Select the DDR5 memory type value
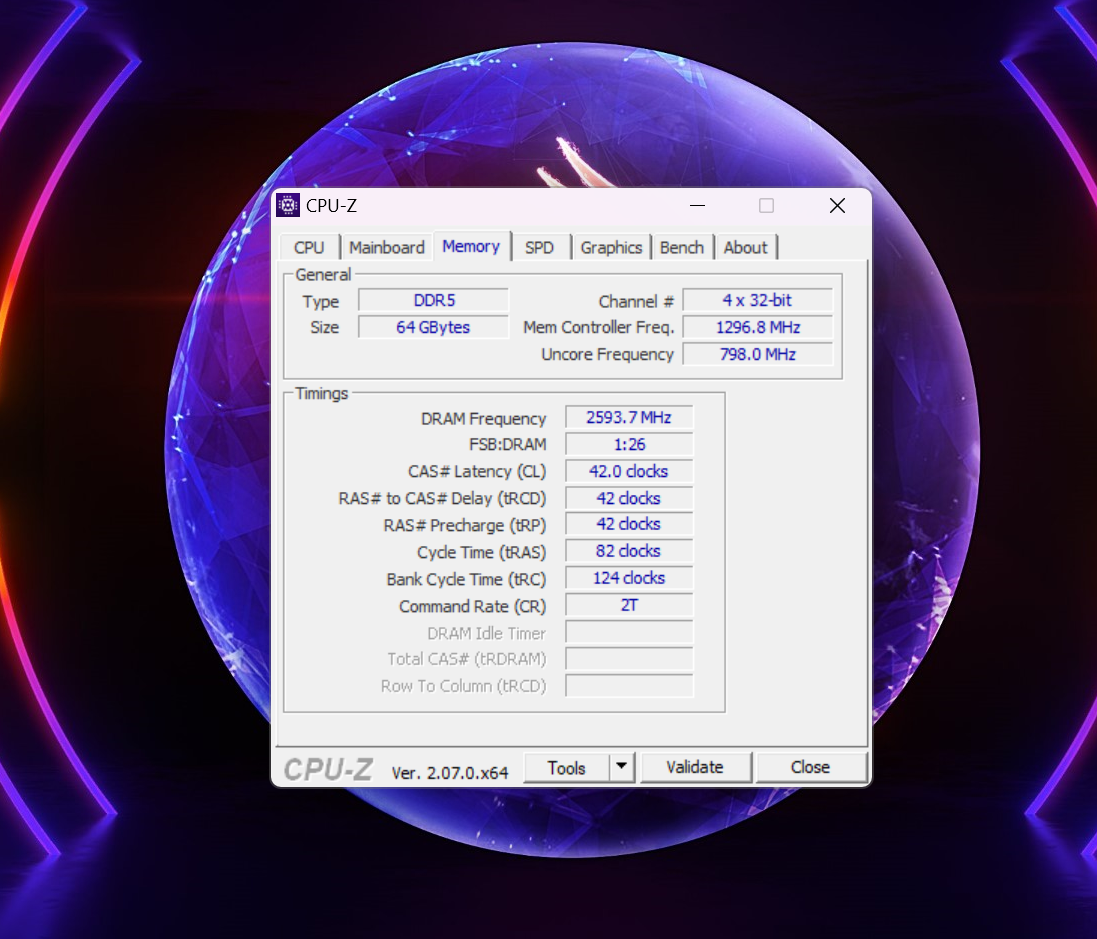1097x939 pixels. [434, 300]
